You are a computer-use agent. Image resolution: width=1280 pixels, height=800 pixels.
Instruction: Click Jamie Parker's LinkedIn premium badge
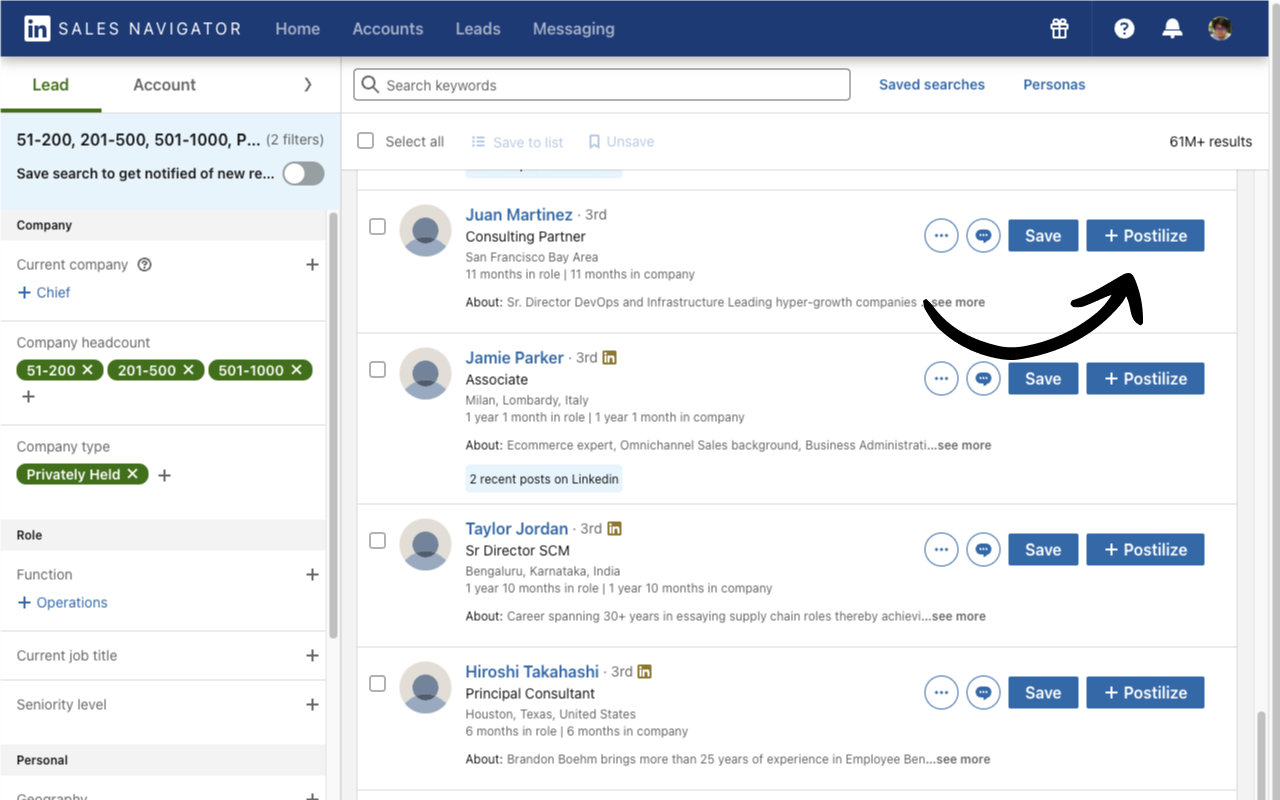610,357
